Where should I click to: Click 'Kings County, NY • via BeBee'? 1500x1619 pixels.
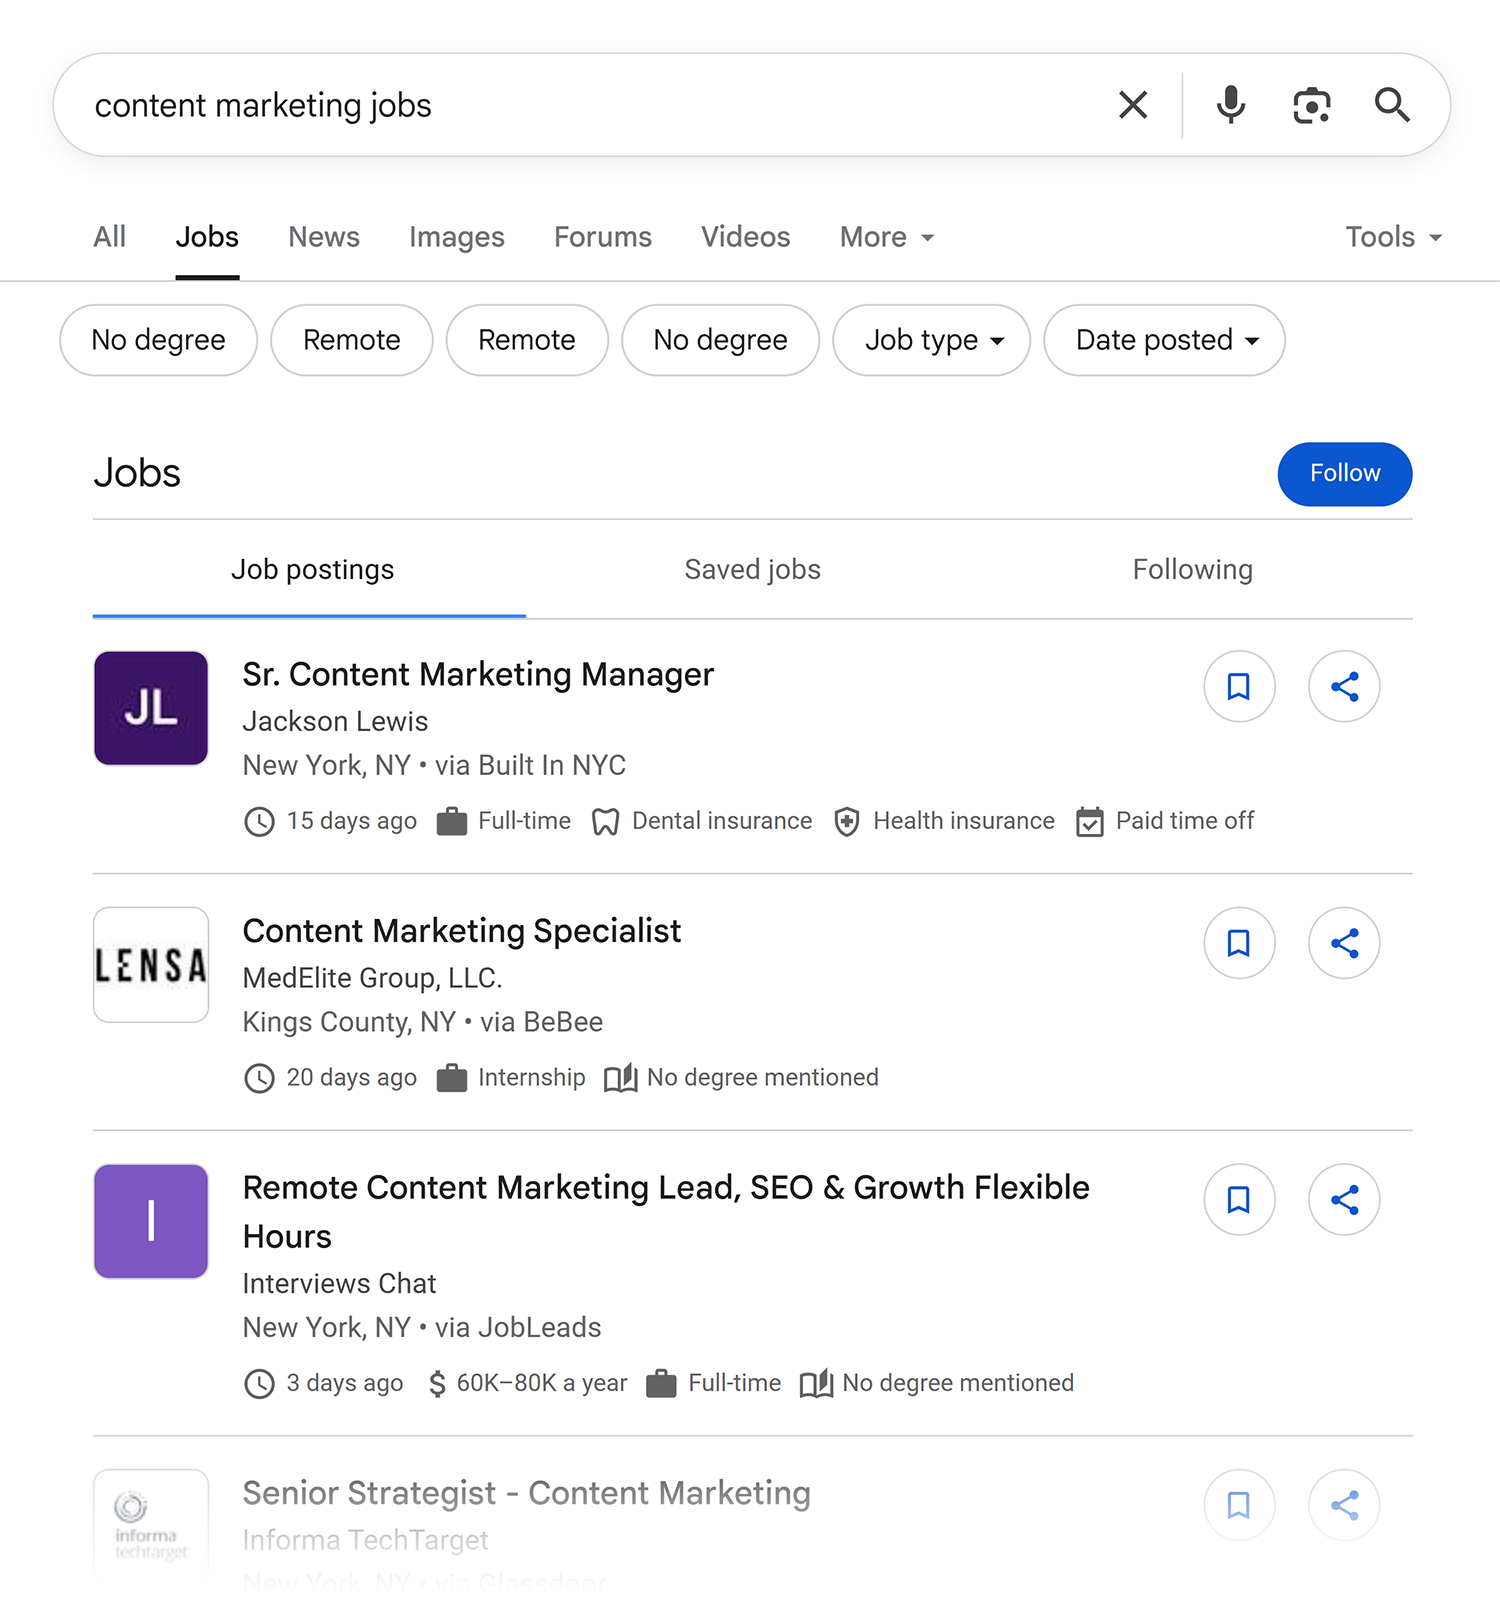(x=423, y=1022)
